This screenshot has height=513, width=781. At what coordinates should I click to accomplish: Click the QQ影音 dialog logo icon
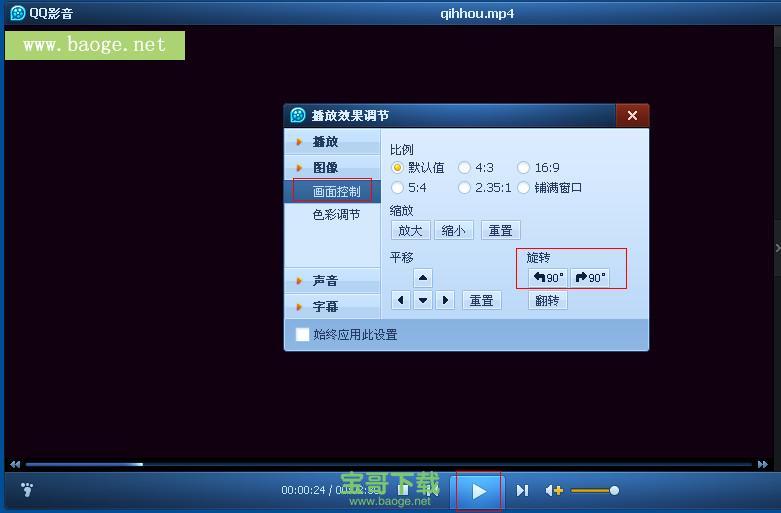coord(298,116)
